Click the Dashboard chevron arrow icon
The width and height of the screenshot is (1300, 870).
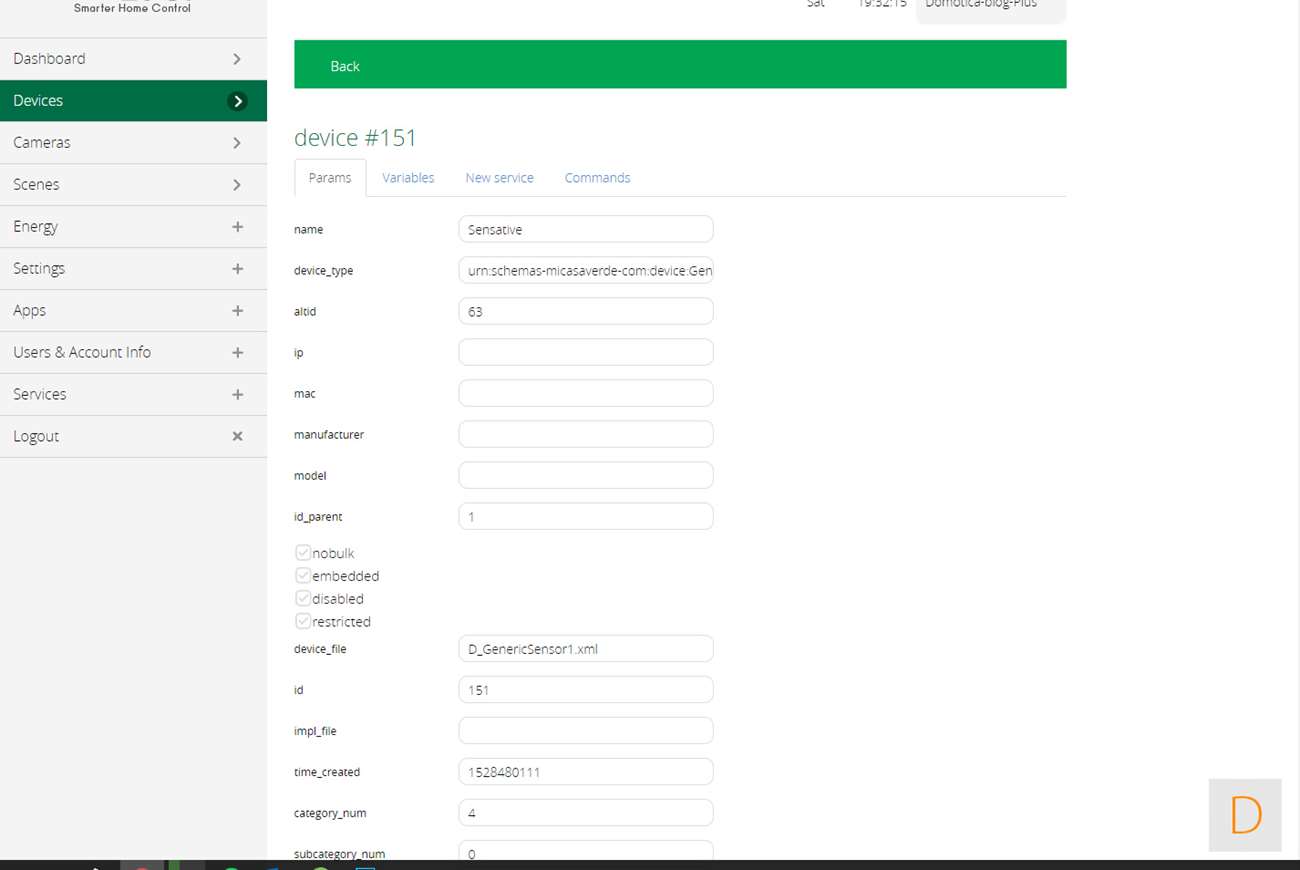[x=237, y=59]
